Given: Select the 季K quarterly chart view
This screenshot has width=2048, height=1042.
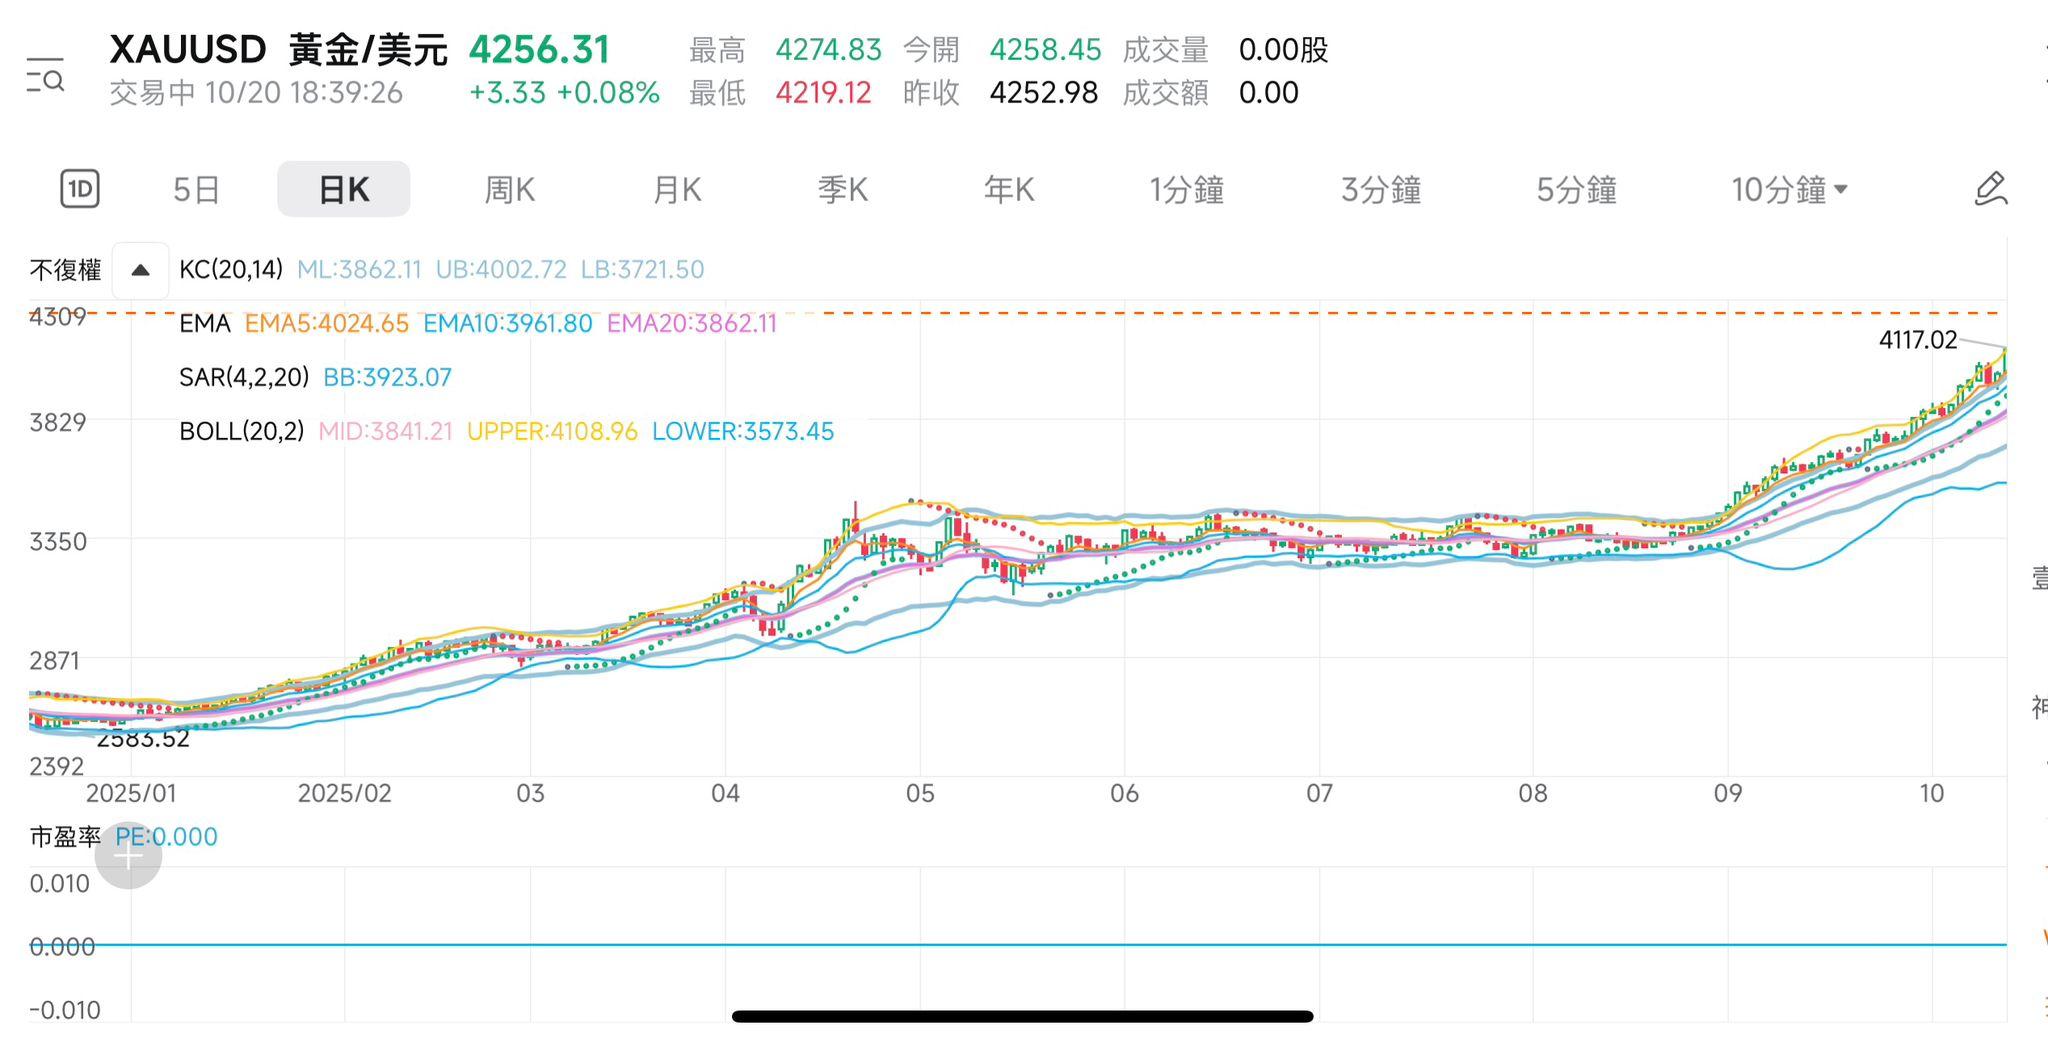Looking at the screenshot, I should pos(842,188).
